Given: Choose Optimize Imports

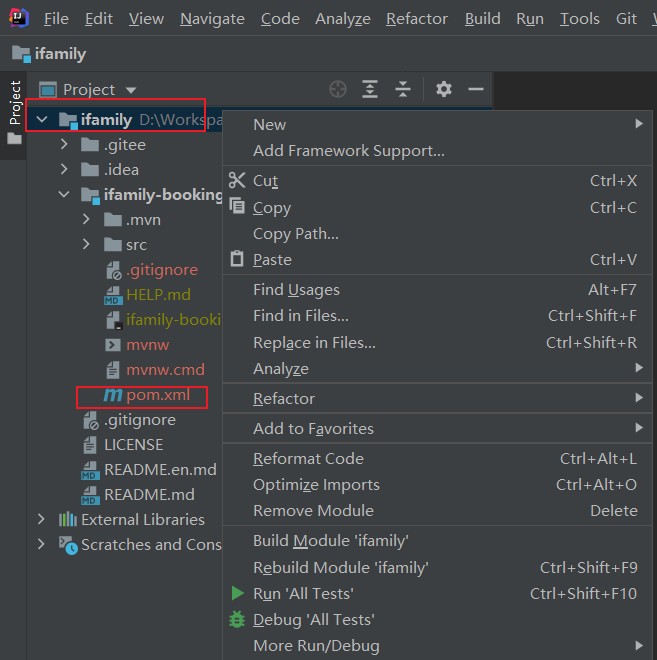Looking at the screenshot, I should pos(437,484).
